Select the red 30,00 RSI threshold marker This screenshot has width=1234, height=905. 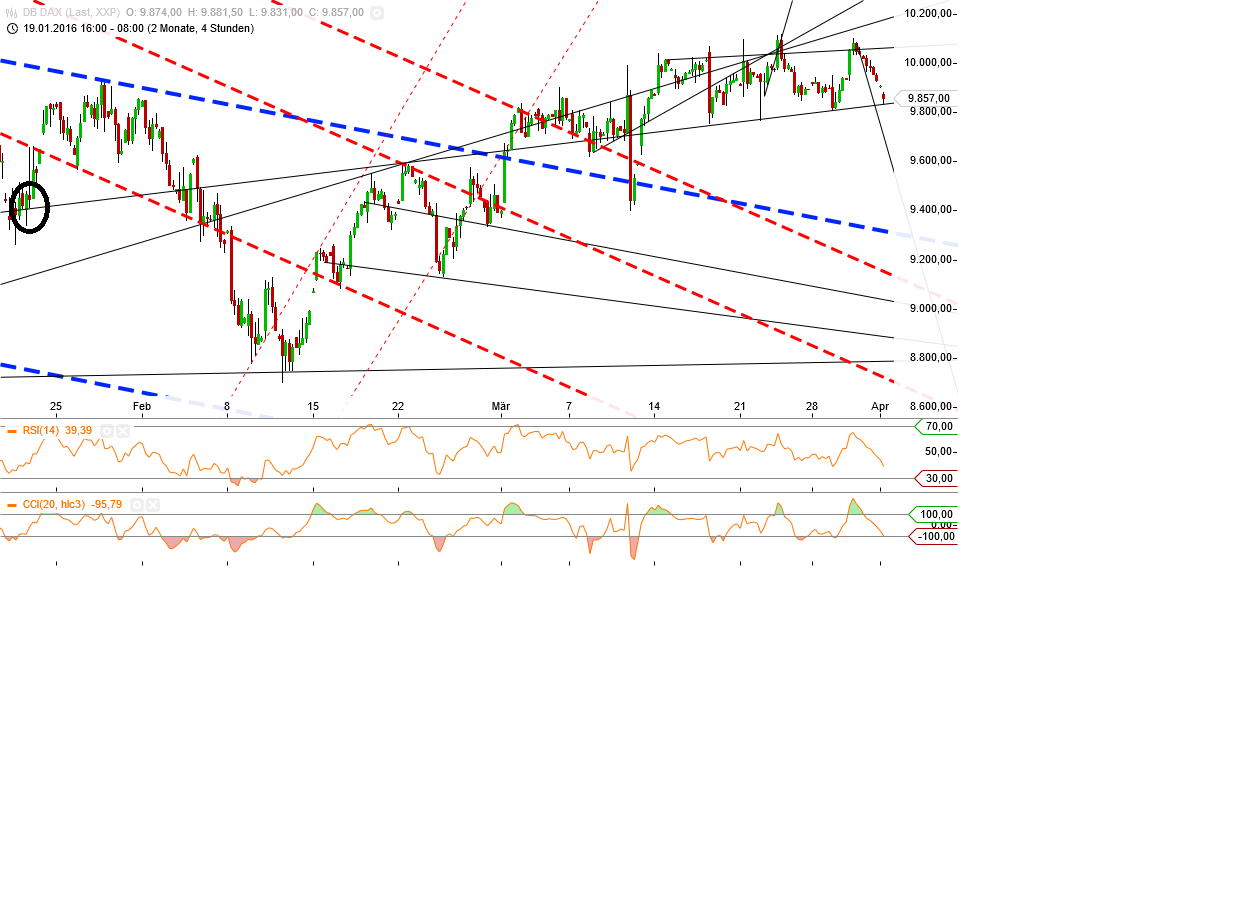934,479
